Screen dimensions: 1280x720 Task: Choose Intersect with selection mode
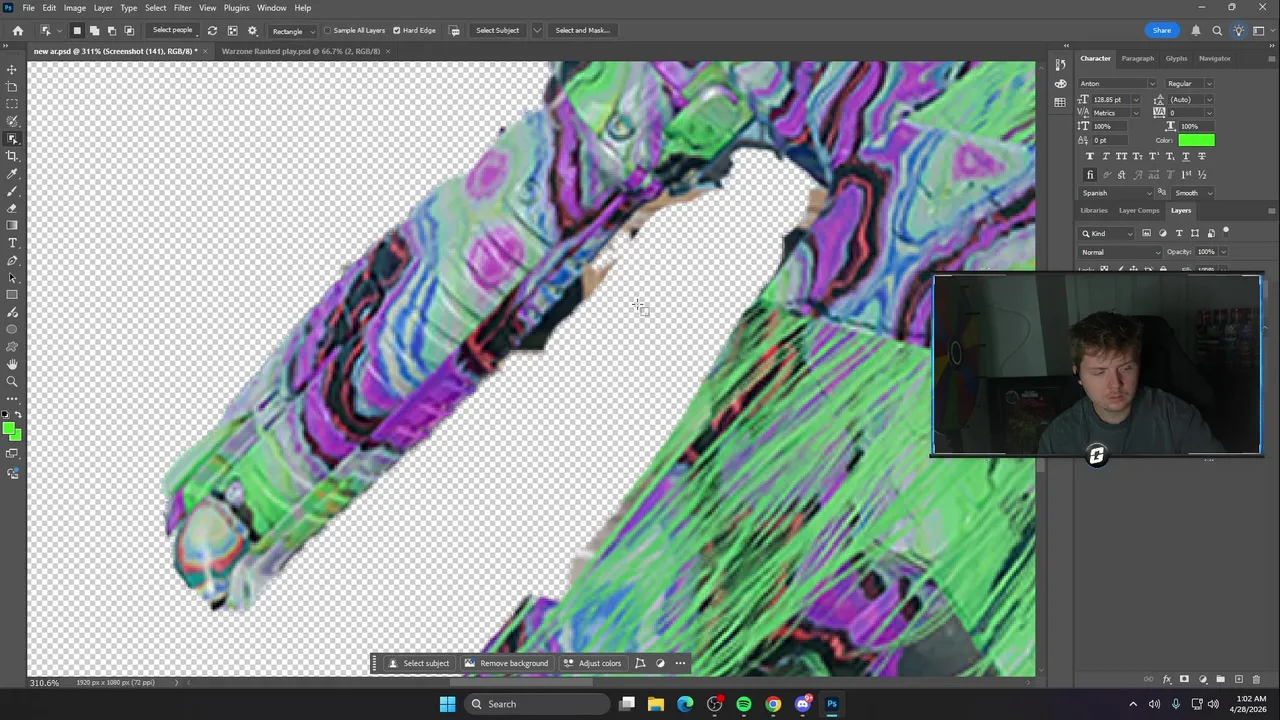click(129, 30)
